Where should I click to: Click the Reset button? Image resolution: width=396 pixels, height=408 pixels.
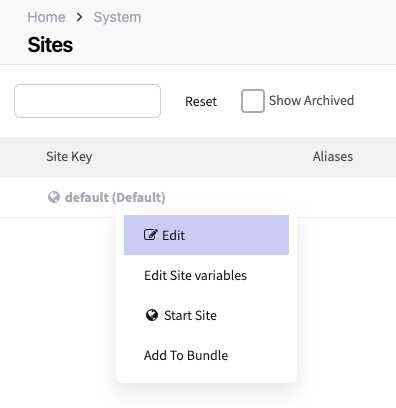pos(201,101)
